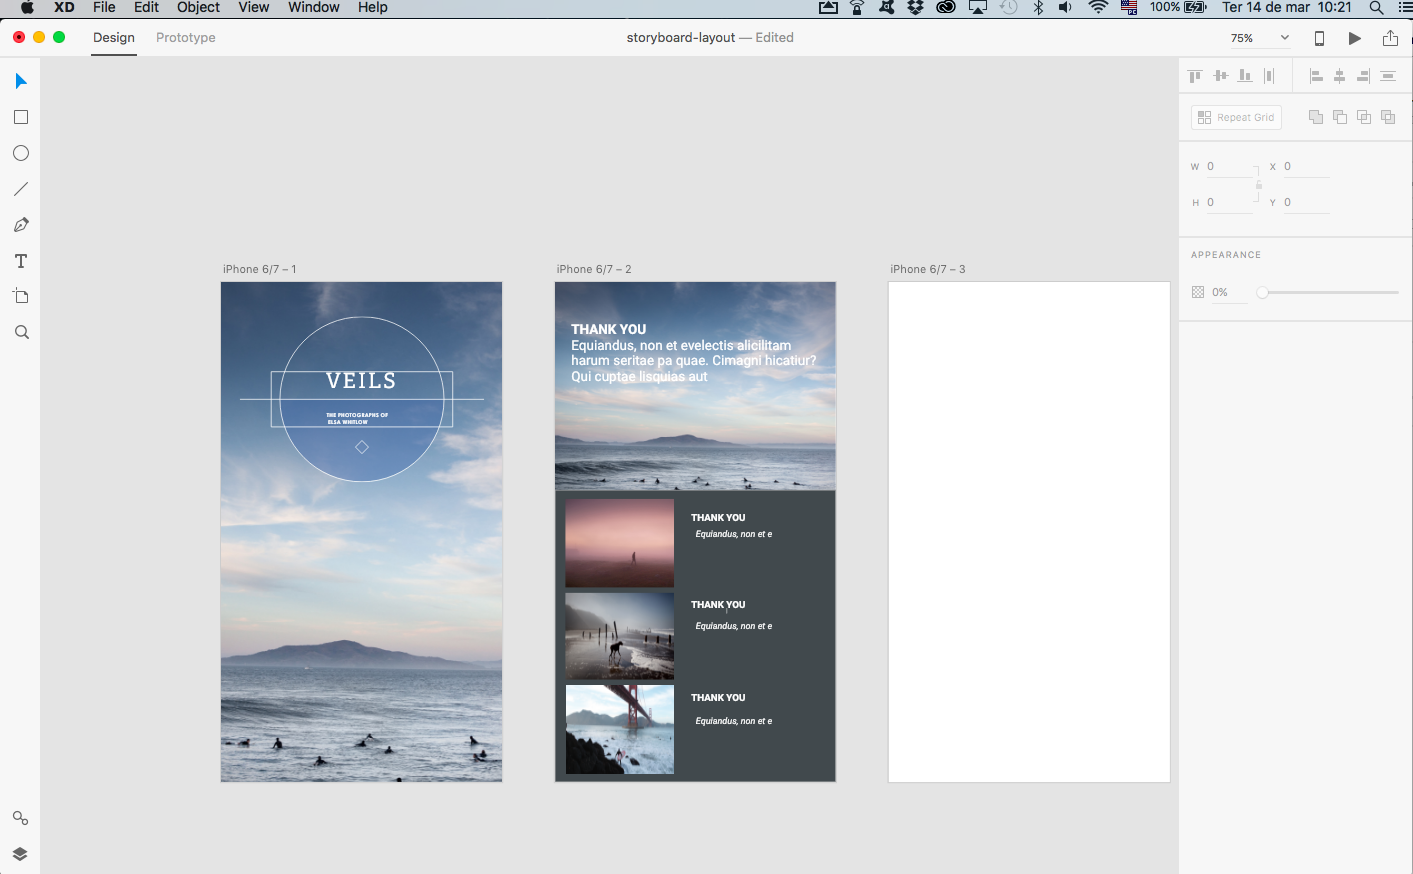Select the iPhone 6/7 – 3 artboard label
1413x874 pixels.
(928, 269)
